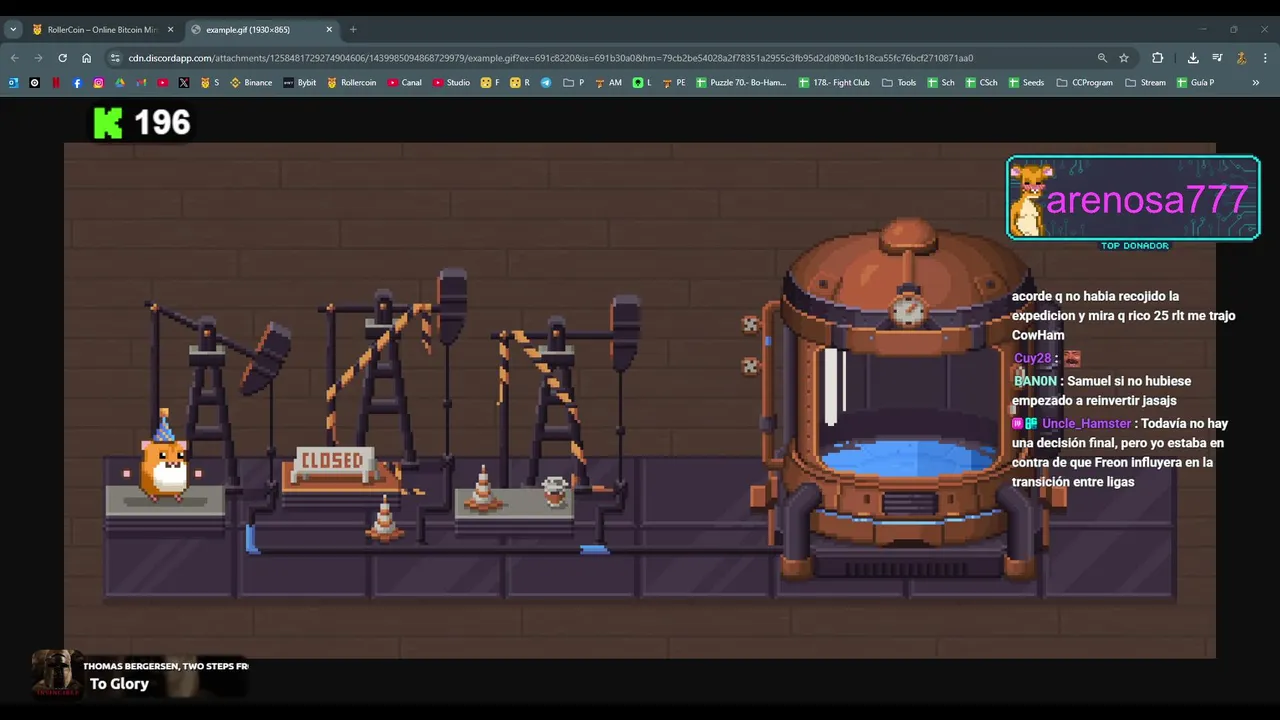This screenshot has width=1280, height=720.
Task: Click the Cuy28 chat username
Action: coord(1032,358)
